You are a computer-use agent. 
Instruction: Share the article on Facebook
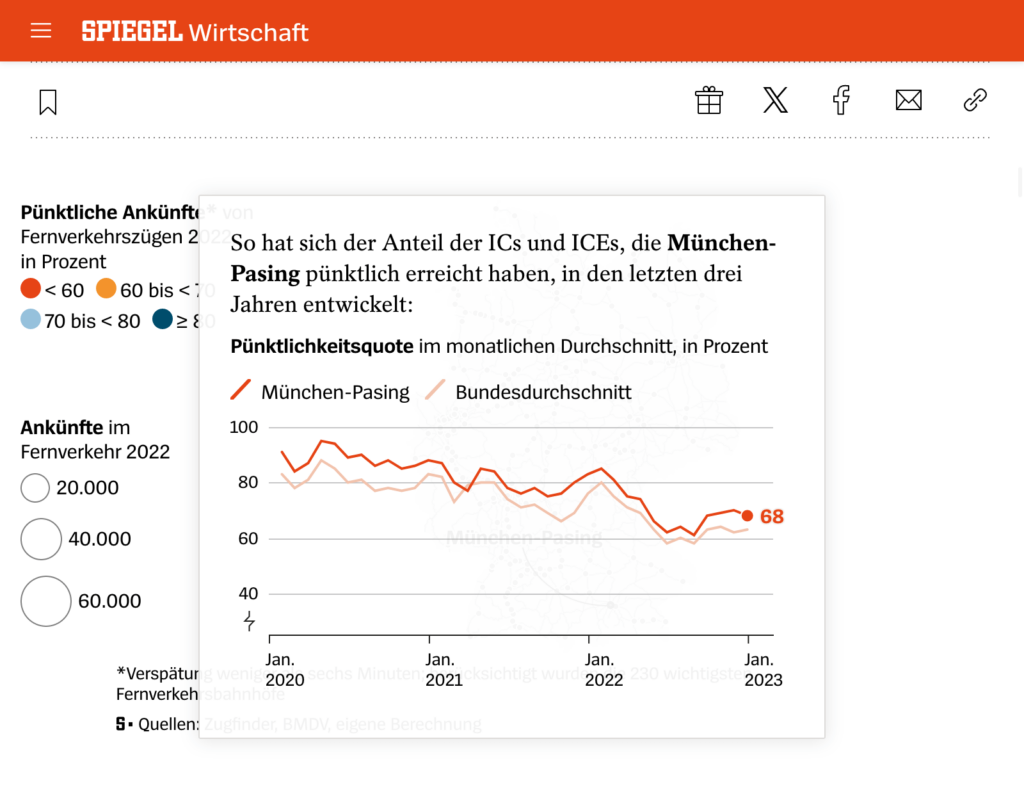pos(841,101)
